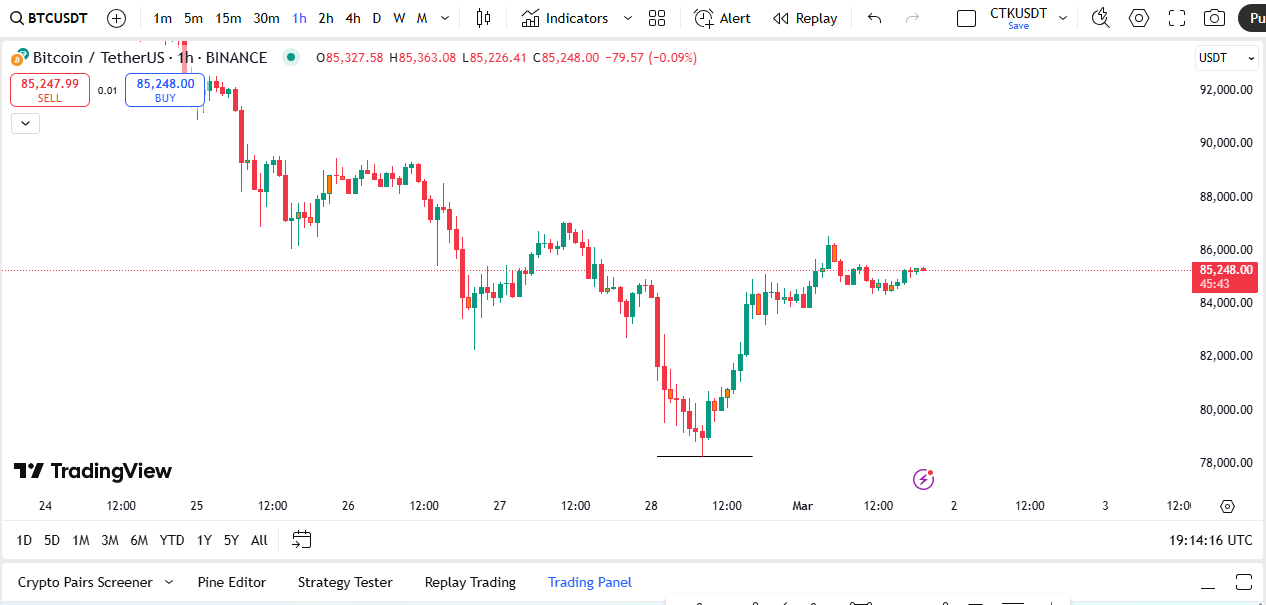Open the candlestick chart style selector
Image resolution: width=1266 pixels, height=605 pixels.
pos(484,18)
